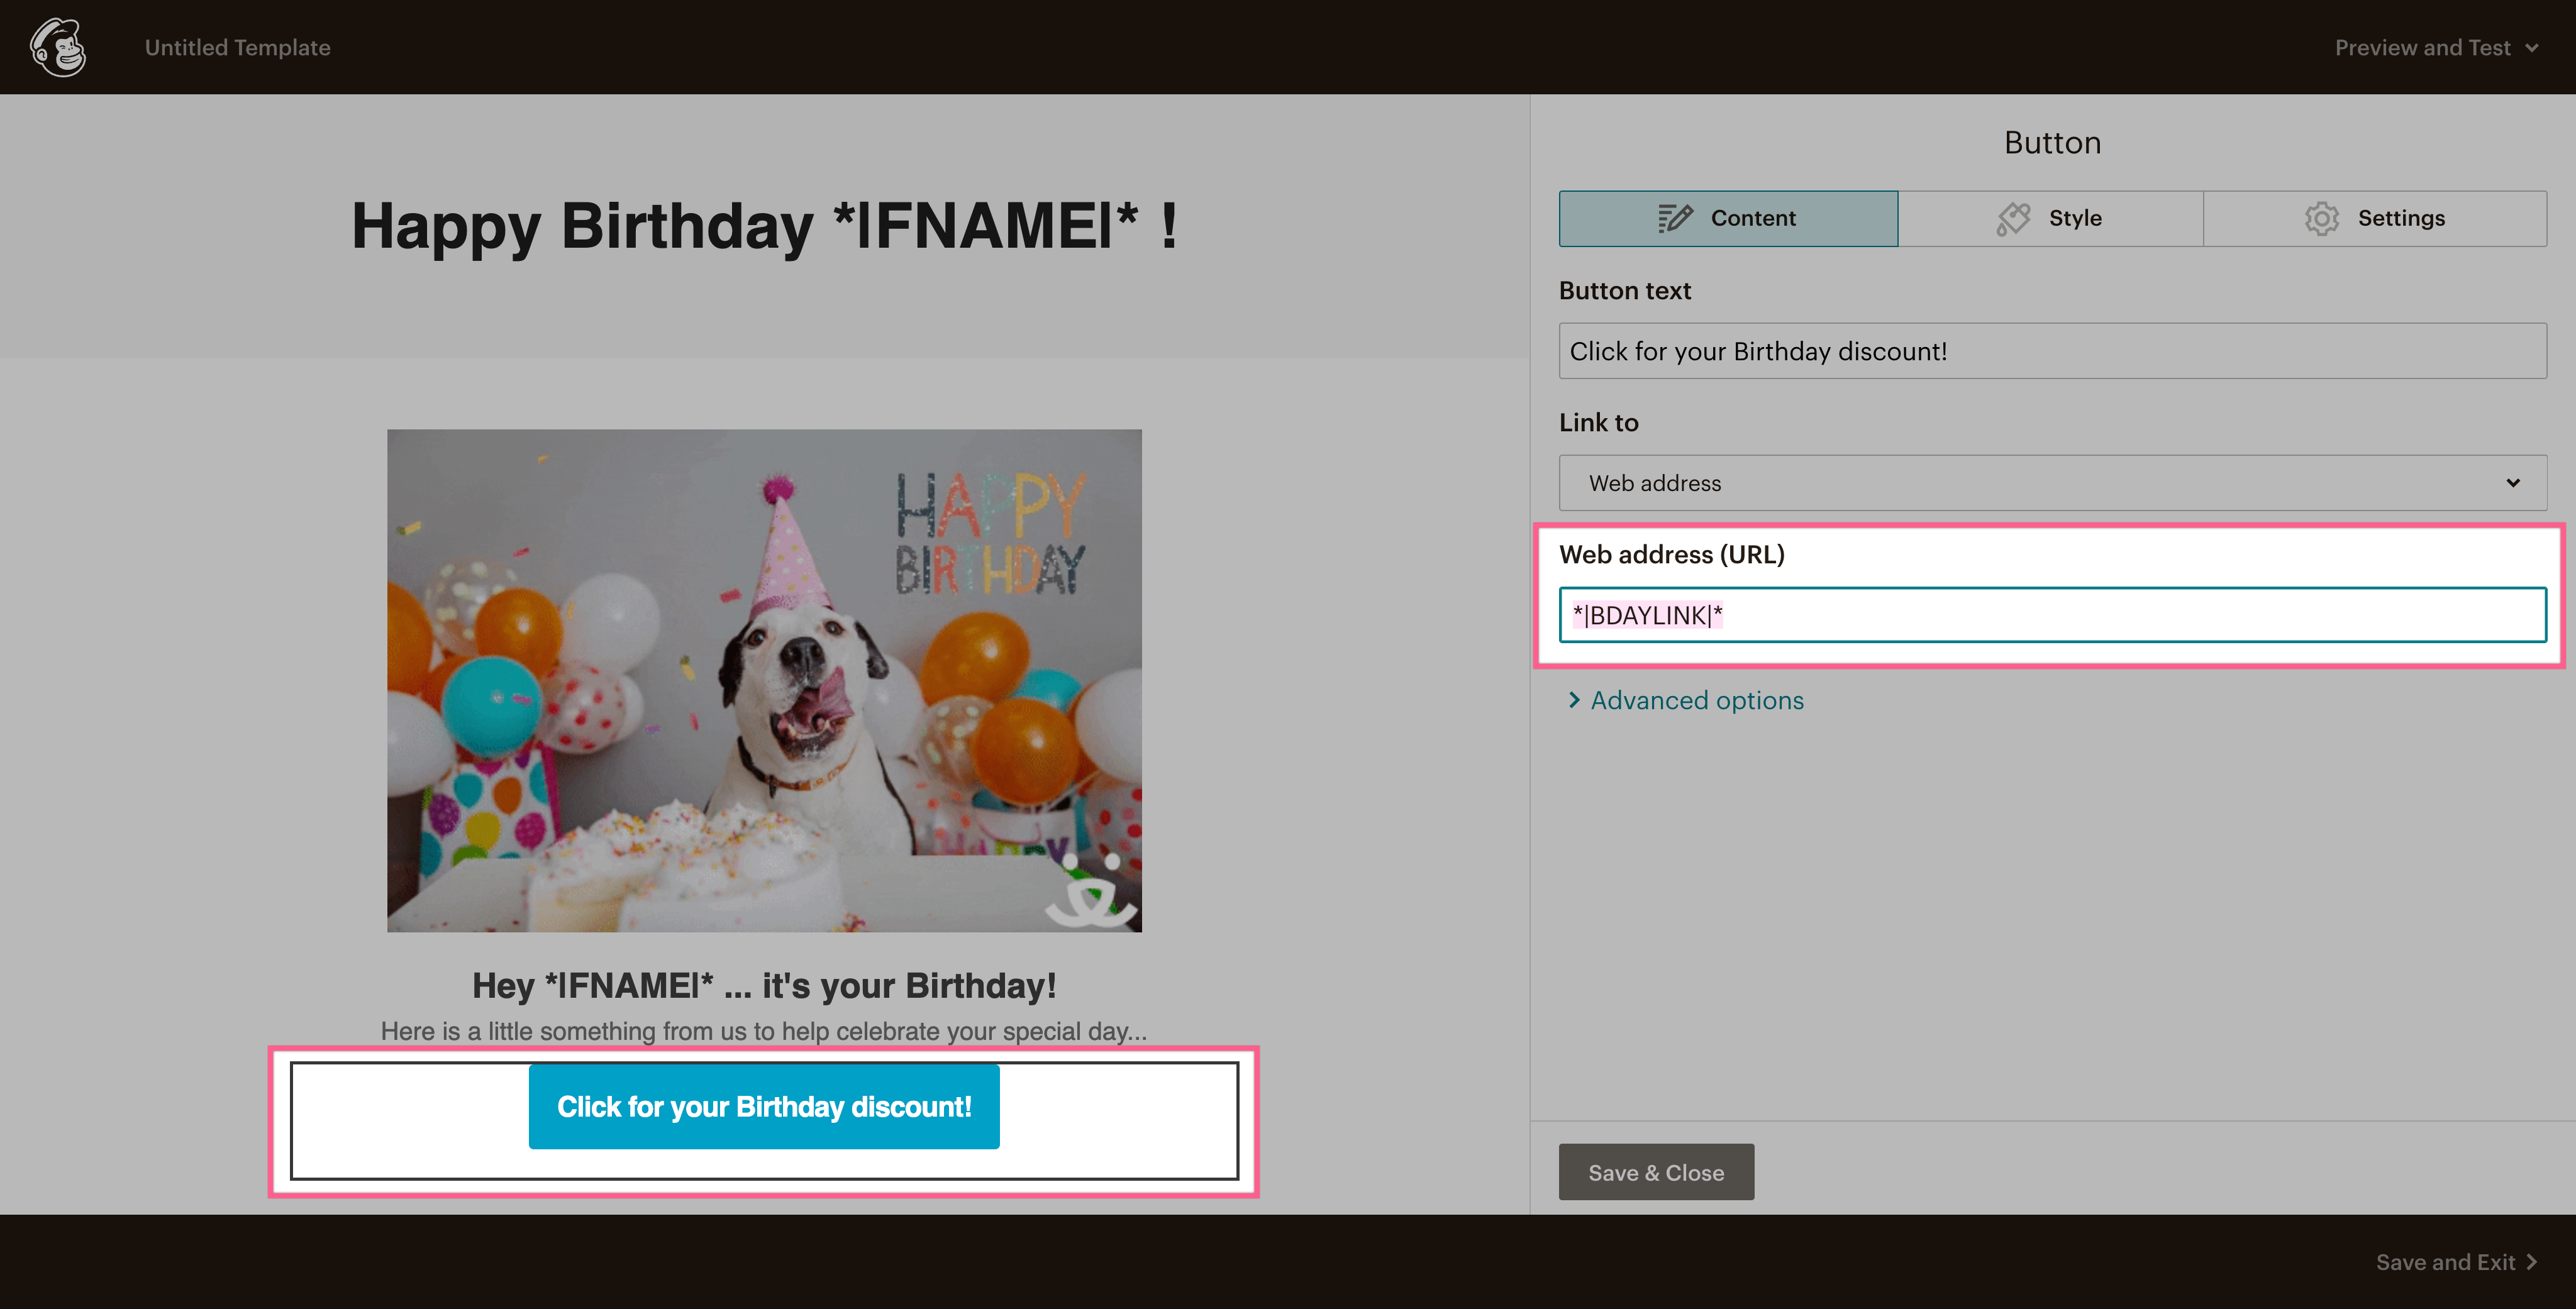Click the gear icon for Settings

[x=2321, y=218]
